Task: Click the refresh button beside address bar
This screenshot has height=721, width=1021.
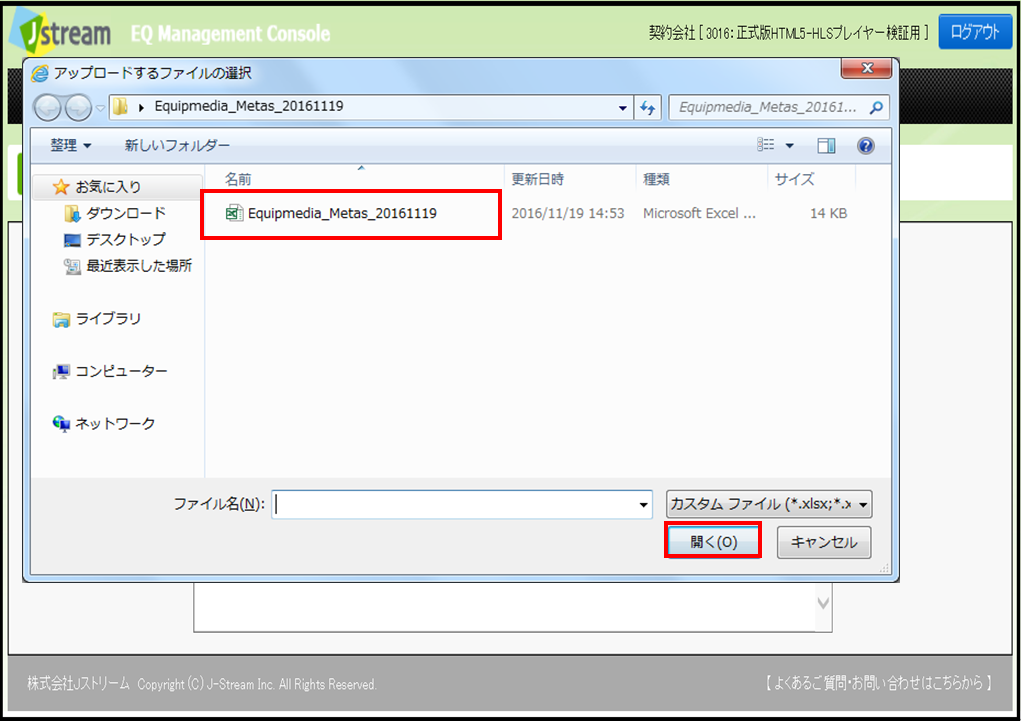Action: click(648, 107)
